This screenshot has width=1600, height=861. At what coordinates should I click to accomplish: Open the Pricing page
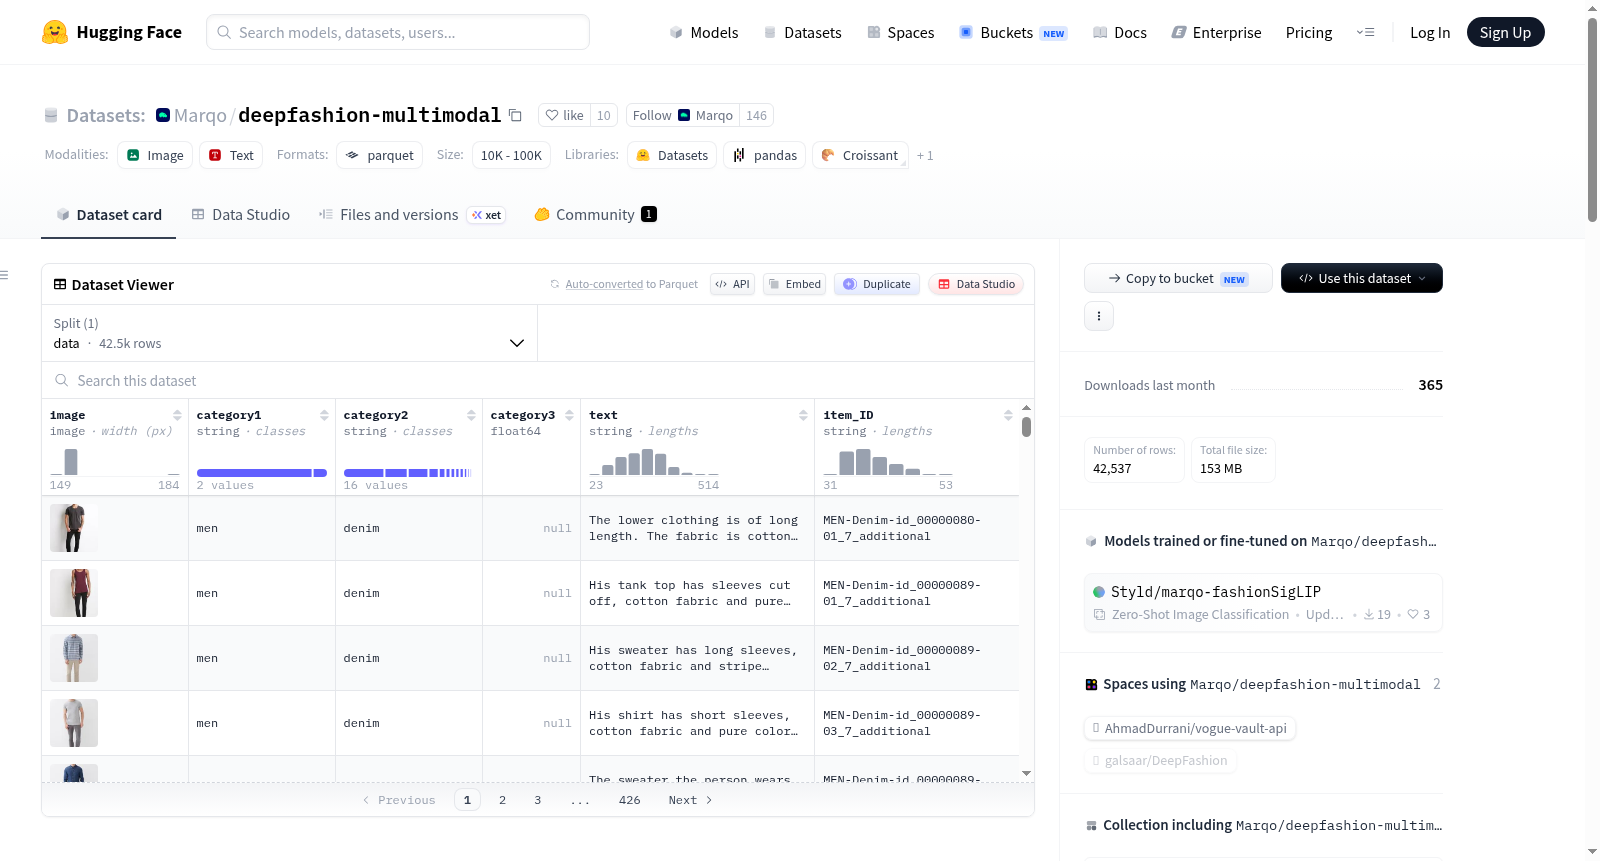(x=1308, y=32)
